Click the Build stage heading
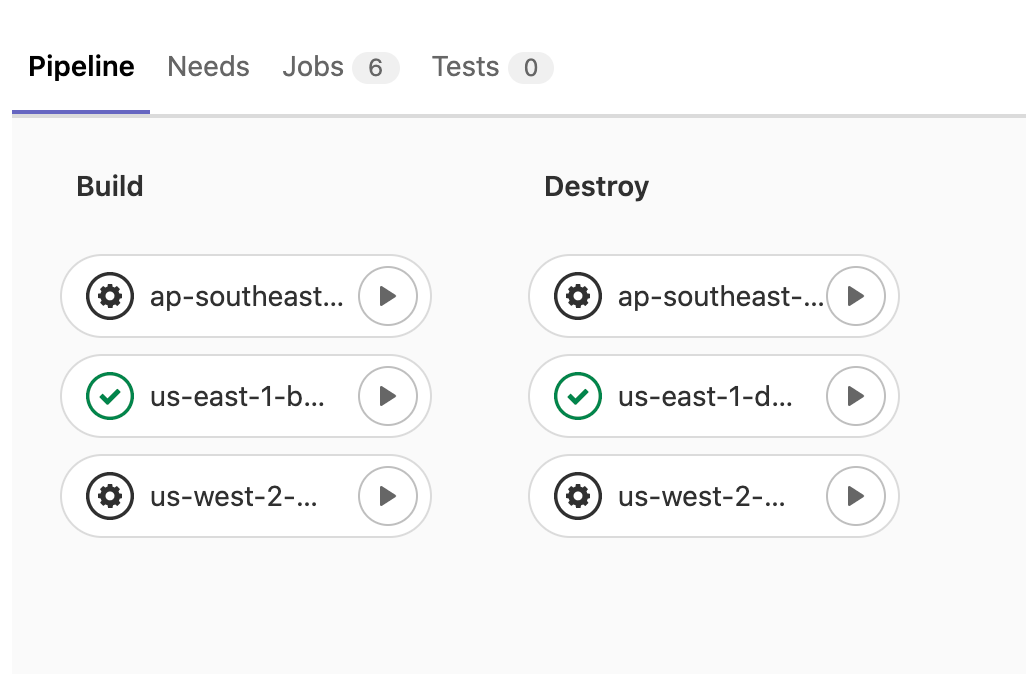Viewport: 1026px width, 674px height. 110,186
